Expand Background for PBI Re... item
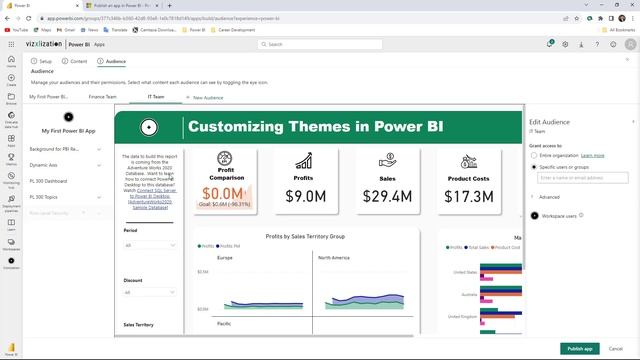The height and width of the screenshot is (360, 640). (99, 149)
